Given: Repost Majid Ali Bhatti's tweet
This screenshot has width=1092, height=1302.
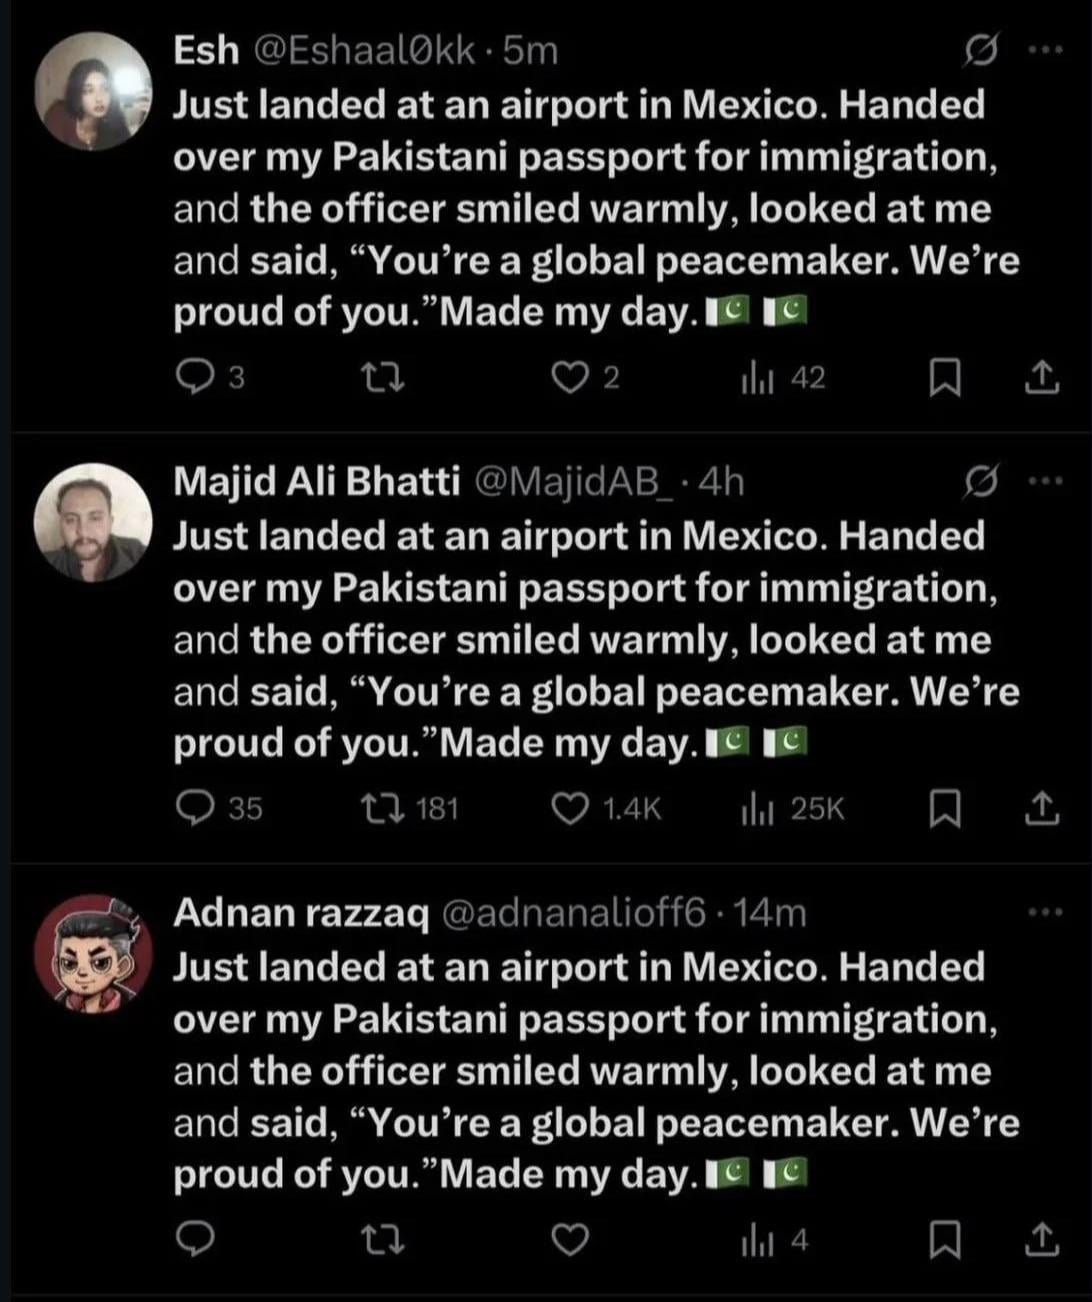Looking at the screenshot, I should click(x=382, y=808).
